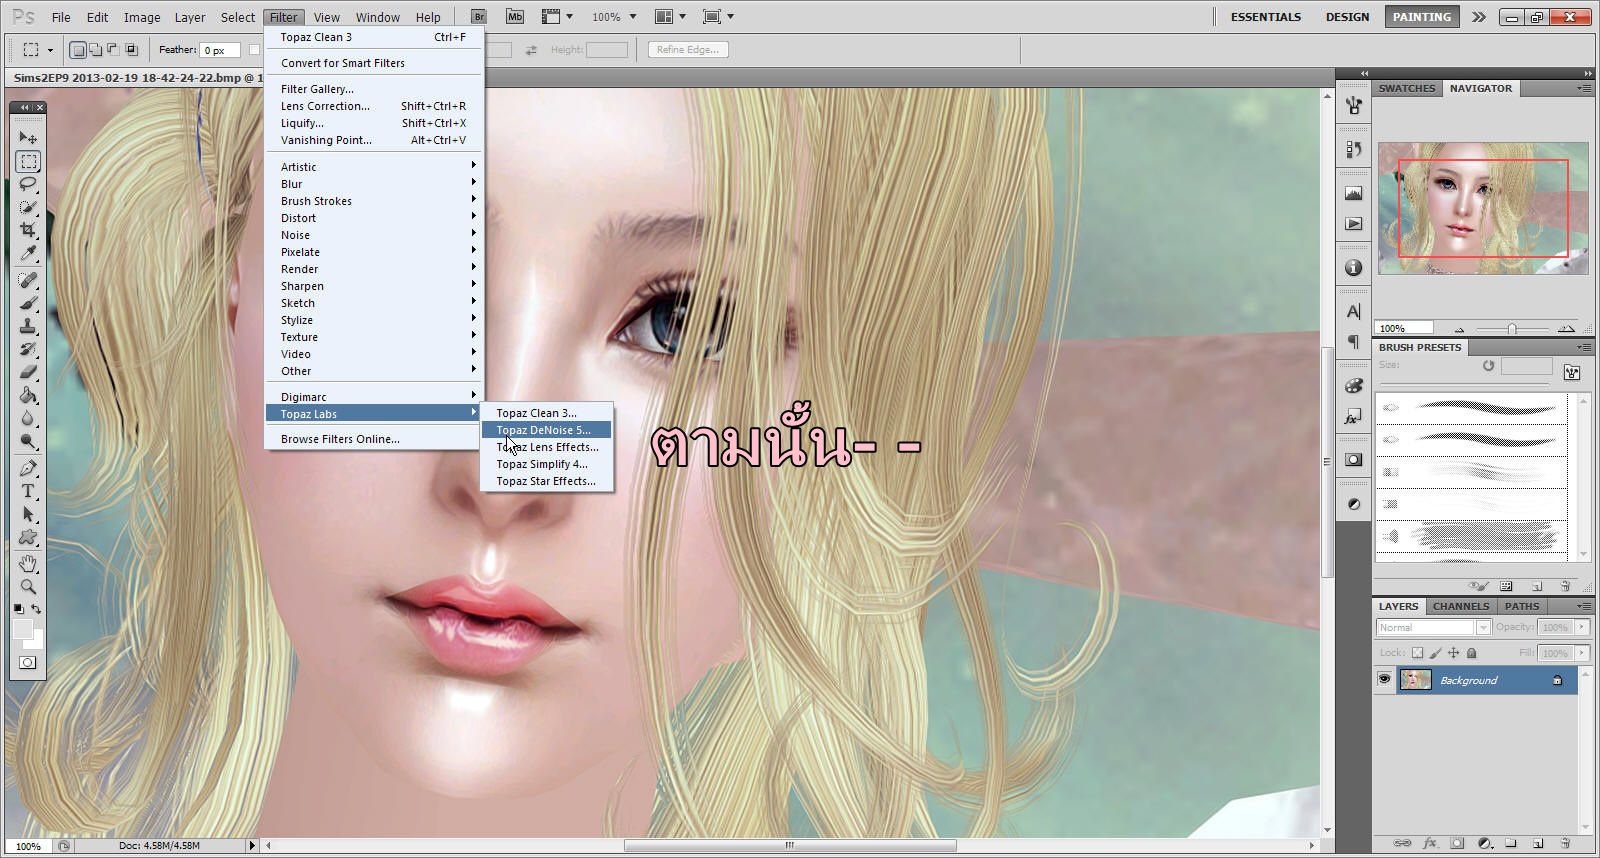Click the Feather input field

click(220, 50)
